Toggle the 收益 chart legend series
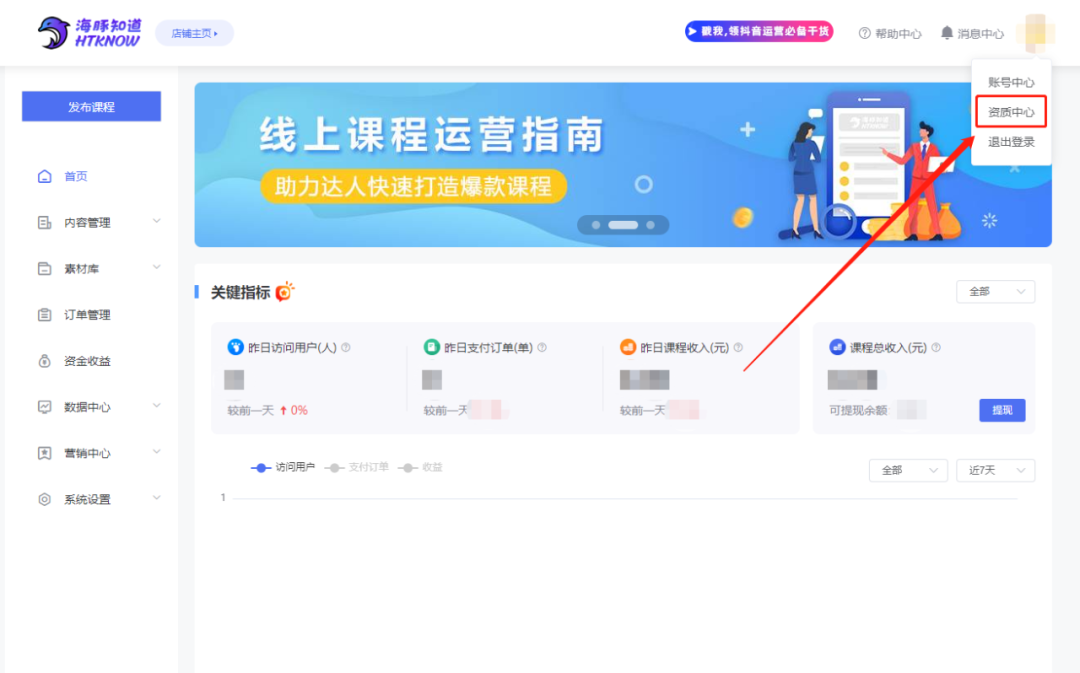1080x673 pixels. pyautogui.click(x=421, y=467)
